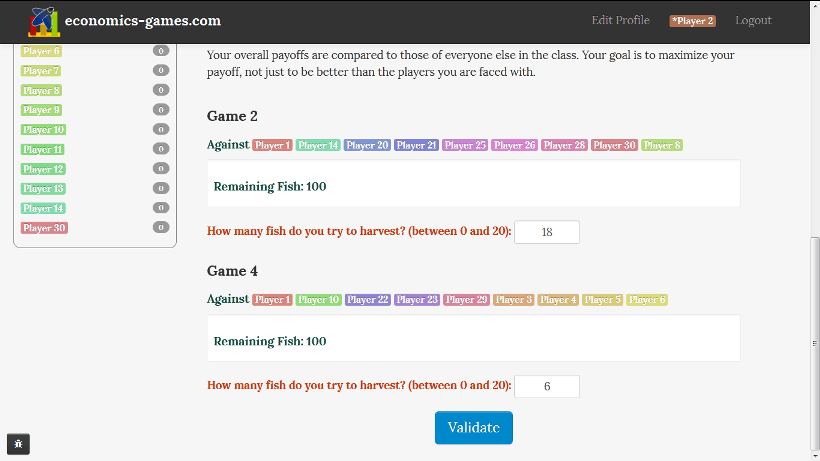The image size is (820, 461).
Task: Click the Game 4 harvest input field
Action: click(x=547, y=386)
